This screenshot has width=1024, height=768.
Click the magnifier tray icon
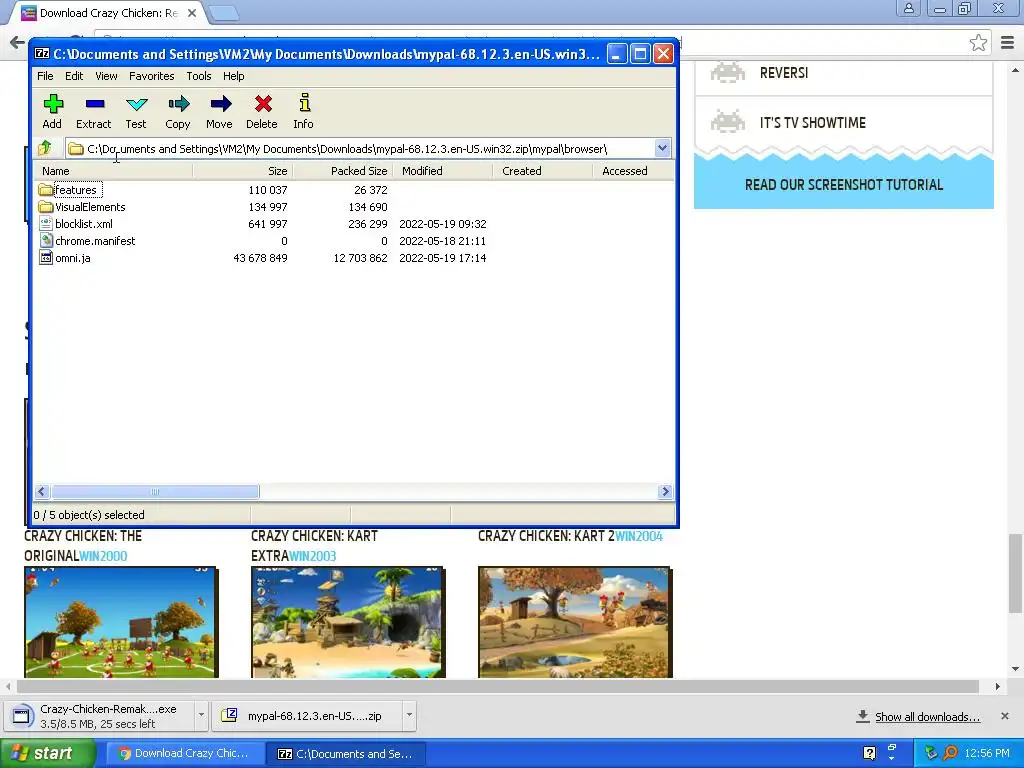pyautogui.click(x=950, y=753)
